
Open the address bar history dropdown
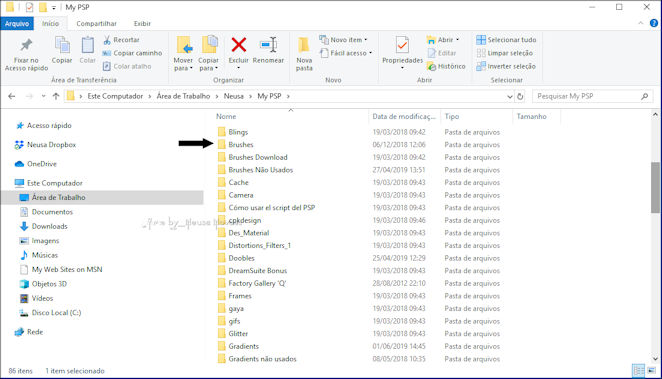point(510,96)
